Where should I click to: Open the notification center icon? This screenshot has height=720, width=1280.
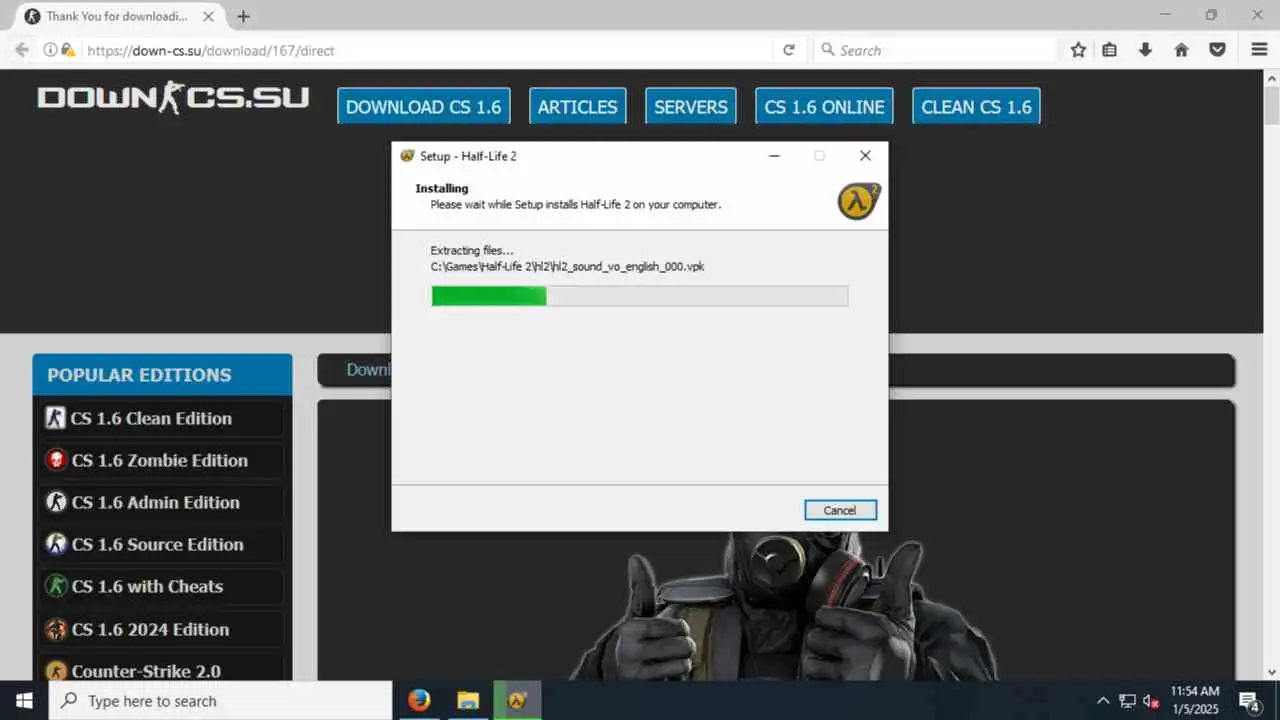1249,701
